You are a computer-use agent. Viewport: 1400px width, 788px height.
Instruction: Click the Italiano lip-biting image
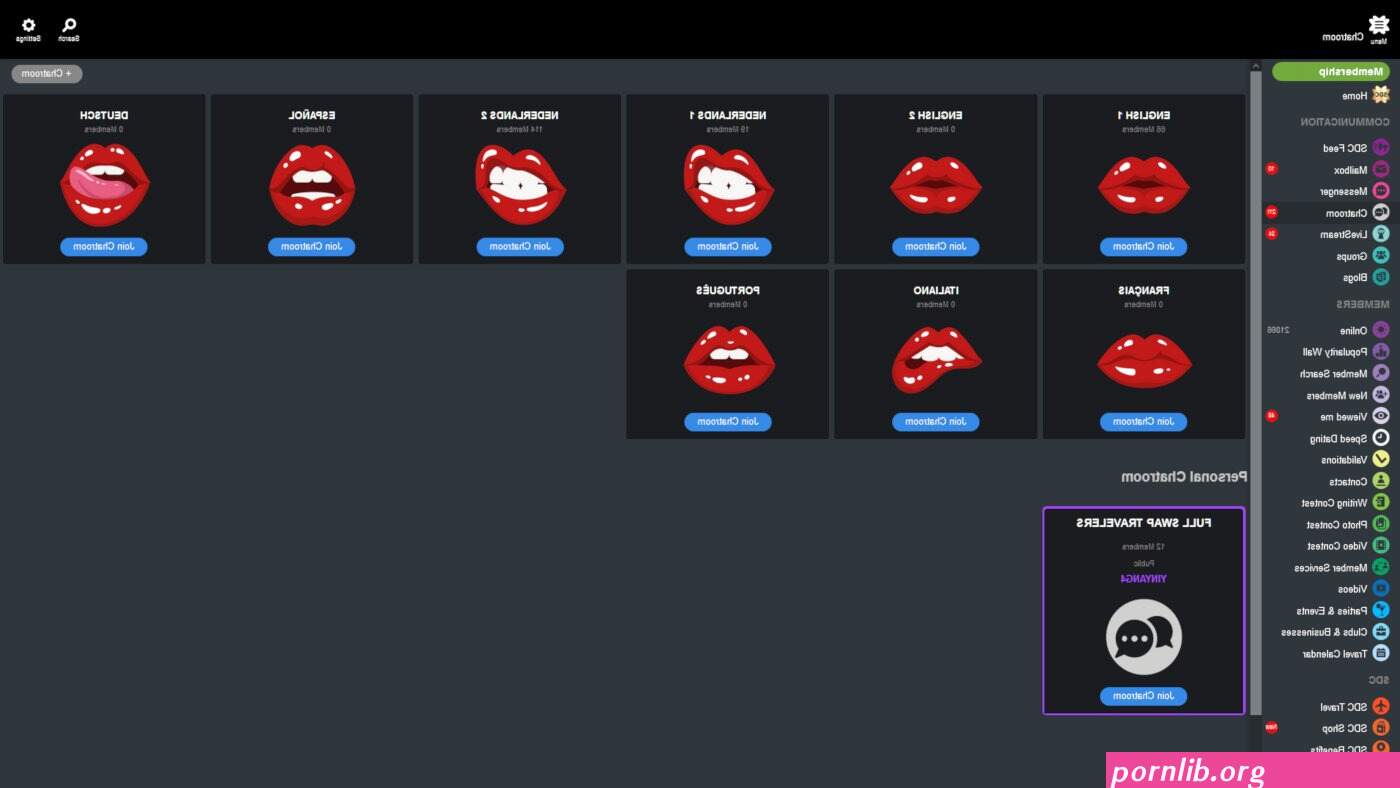[936, 360]
